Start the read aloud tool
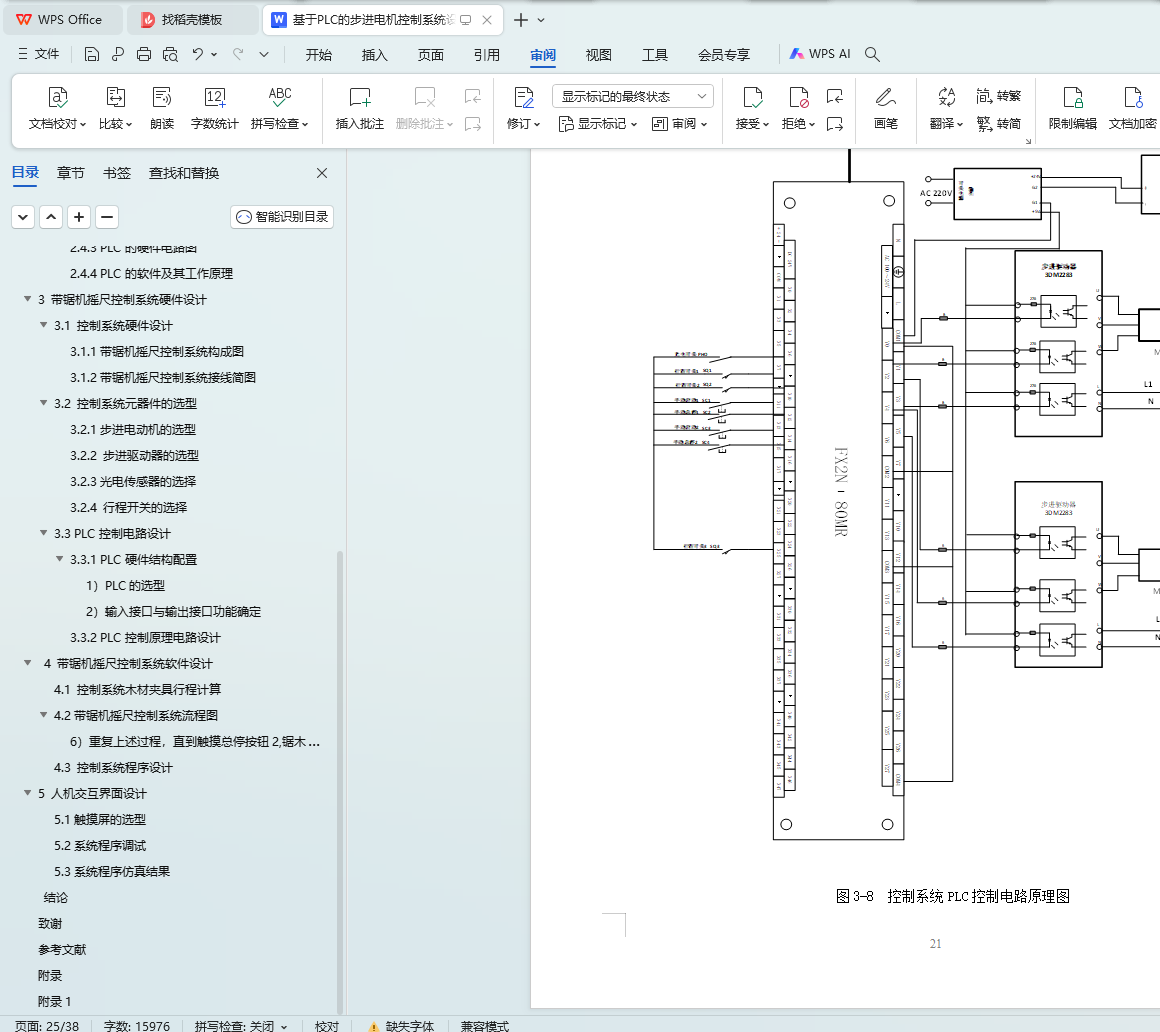Image resolution: width=1160 pixels, height=1032 pixels. click(x=162, y=109)
